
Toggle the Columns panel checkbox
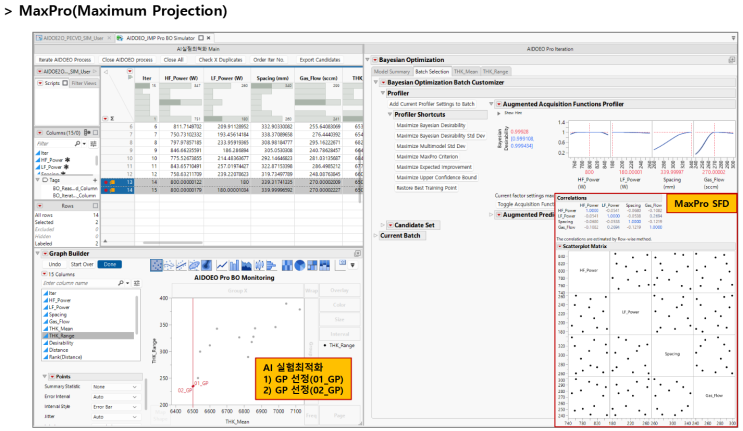[x=95, y=133]
